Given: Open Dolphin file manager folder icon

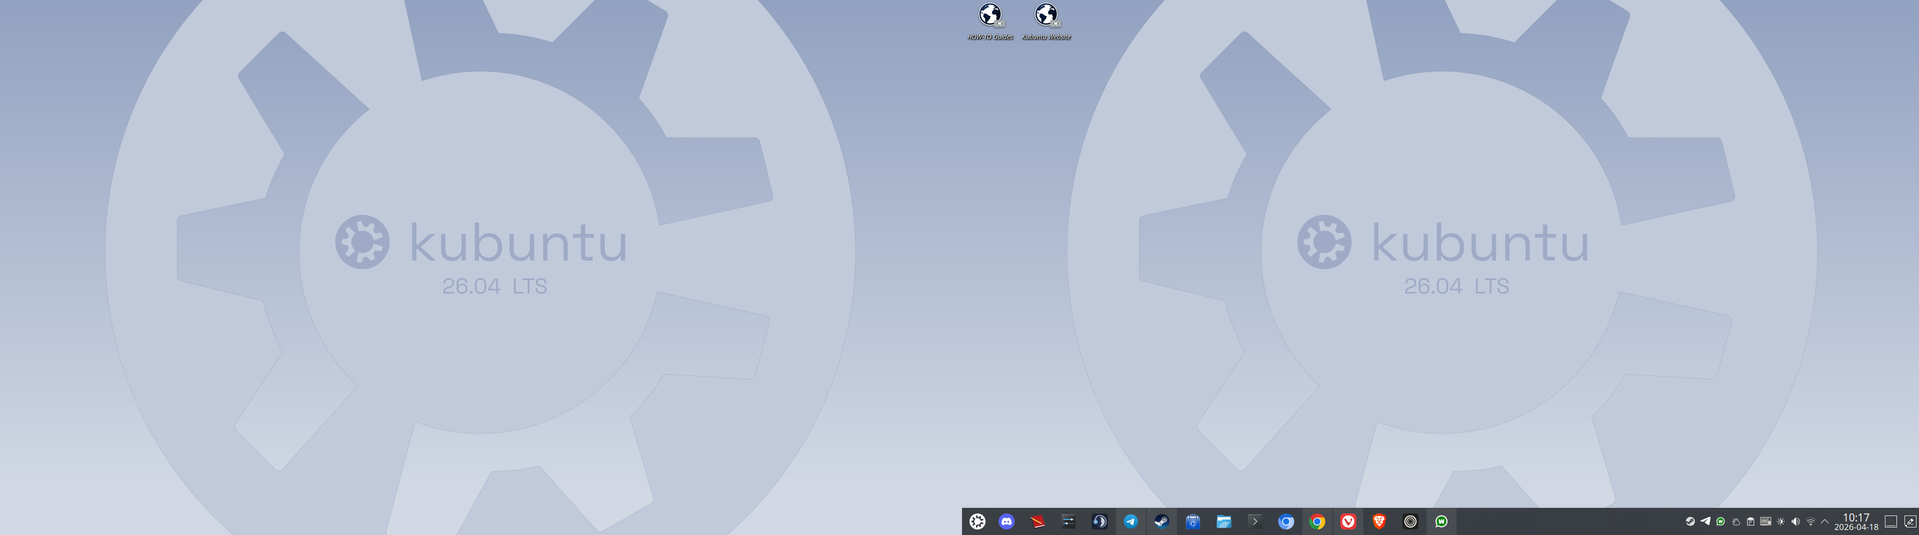Looking at the screenshot, I should coord(1223,521).
